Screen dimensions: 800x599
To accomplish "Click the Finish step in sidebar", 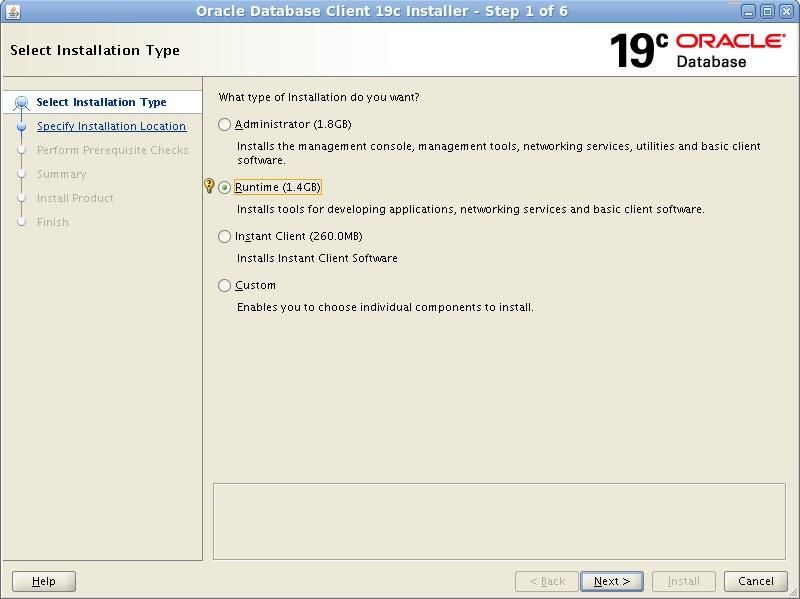I will [53, 222].
